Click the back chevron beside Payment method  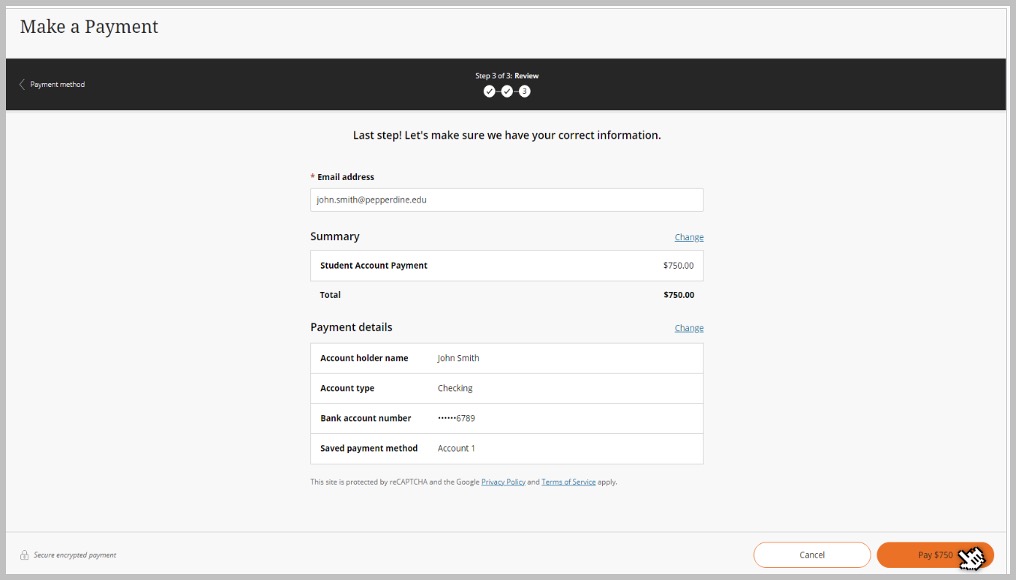[22, 85]
